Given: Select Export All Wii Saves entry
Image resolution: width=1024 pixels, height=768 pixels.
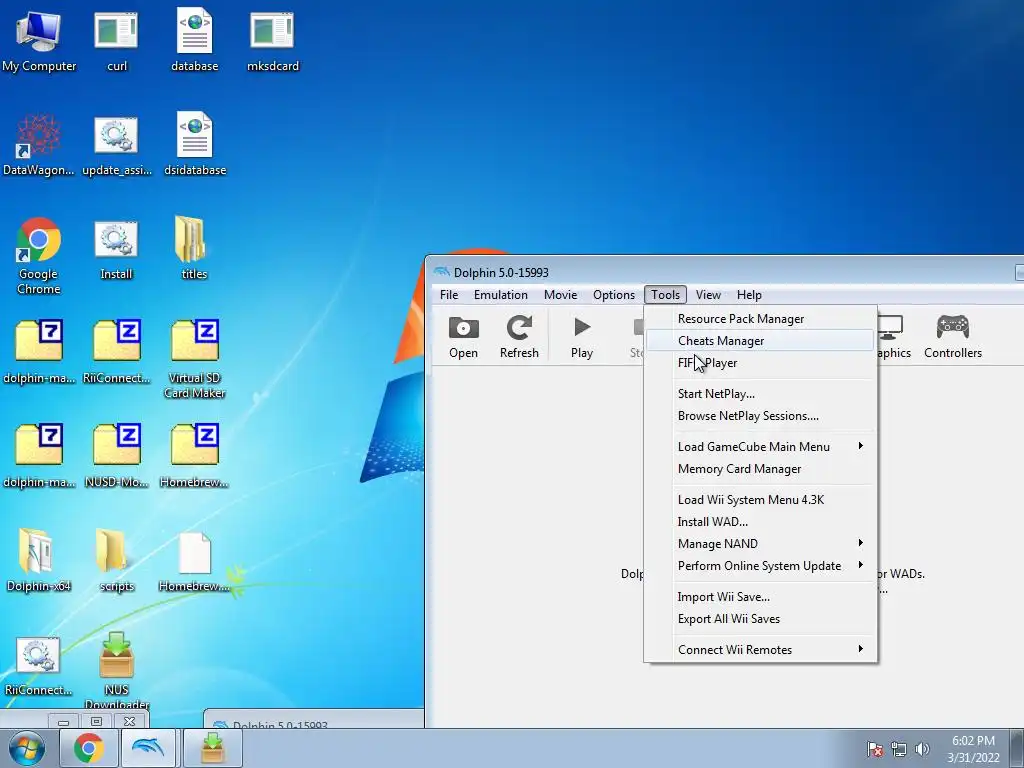Looking at the screenshot, I should [760, 618].
